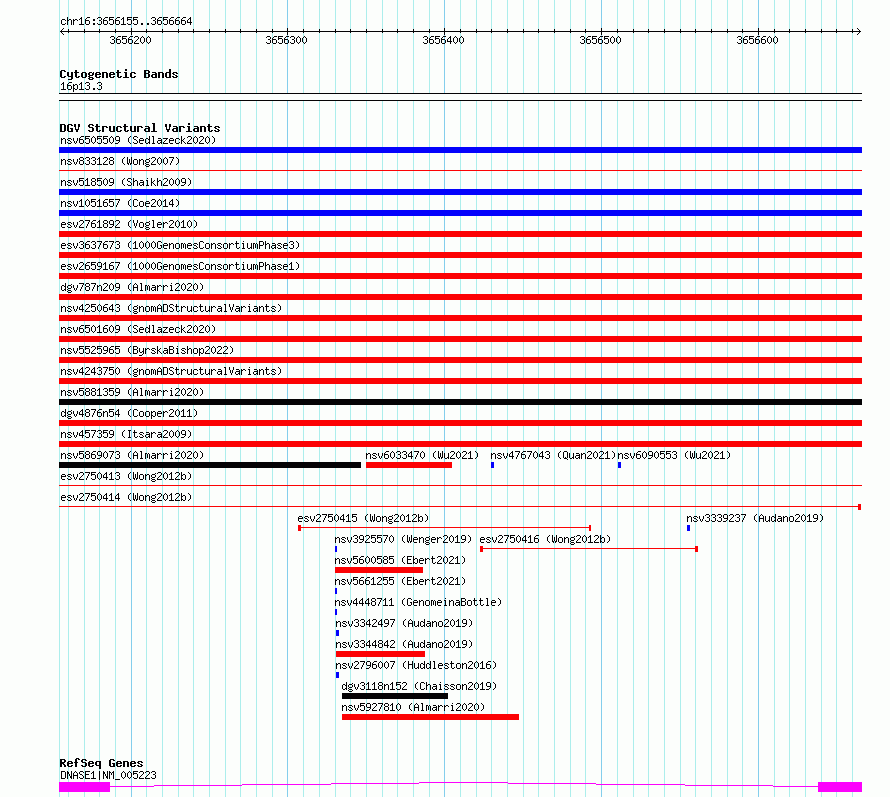This screenshot has width=890, height=797.
Task: Open nsv4250643 (gnomADStructuralVariants) label
Action: pyautogui.click(x=171, y=308)
